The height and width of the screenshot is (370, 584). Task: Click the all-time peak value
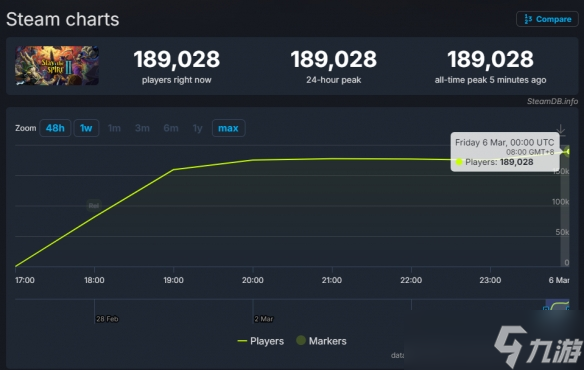click(490, 59)
